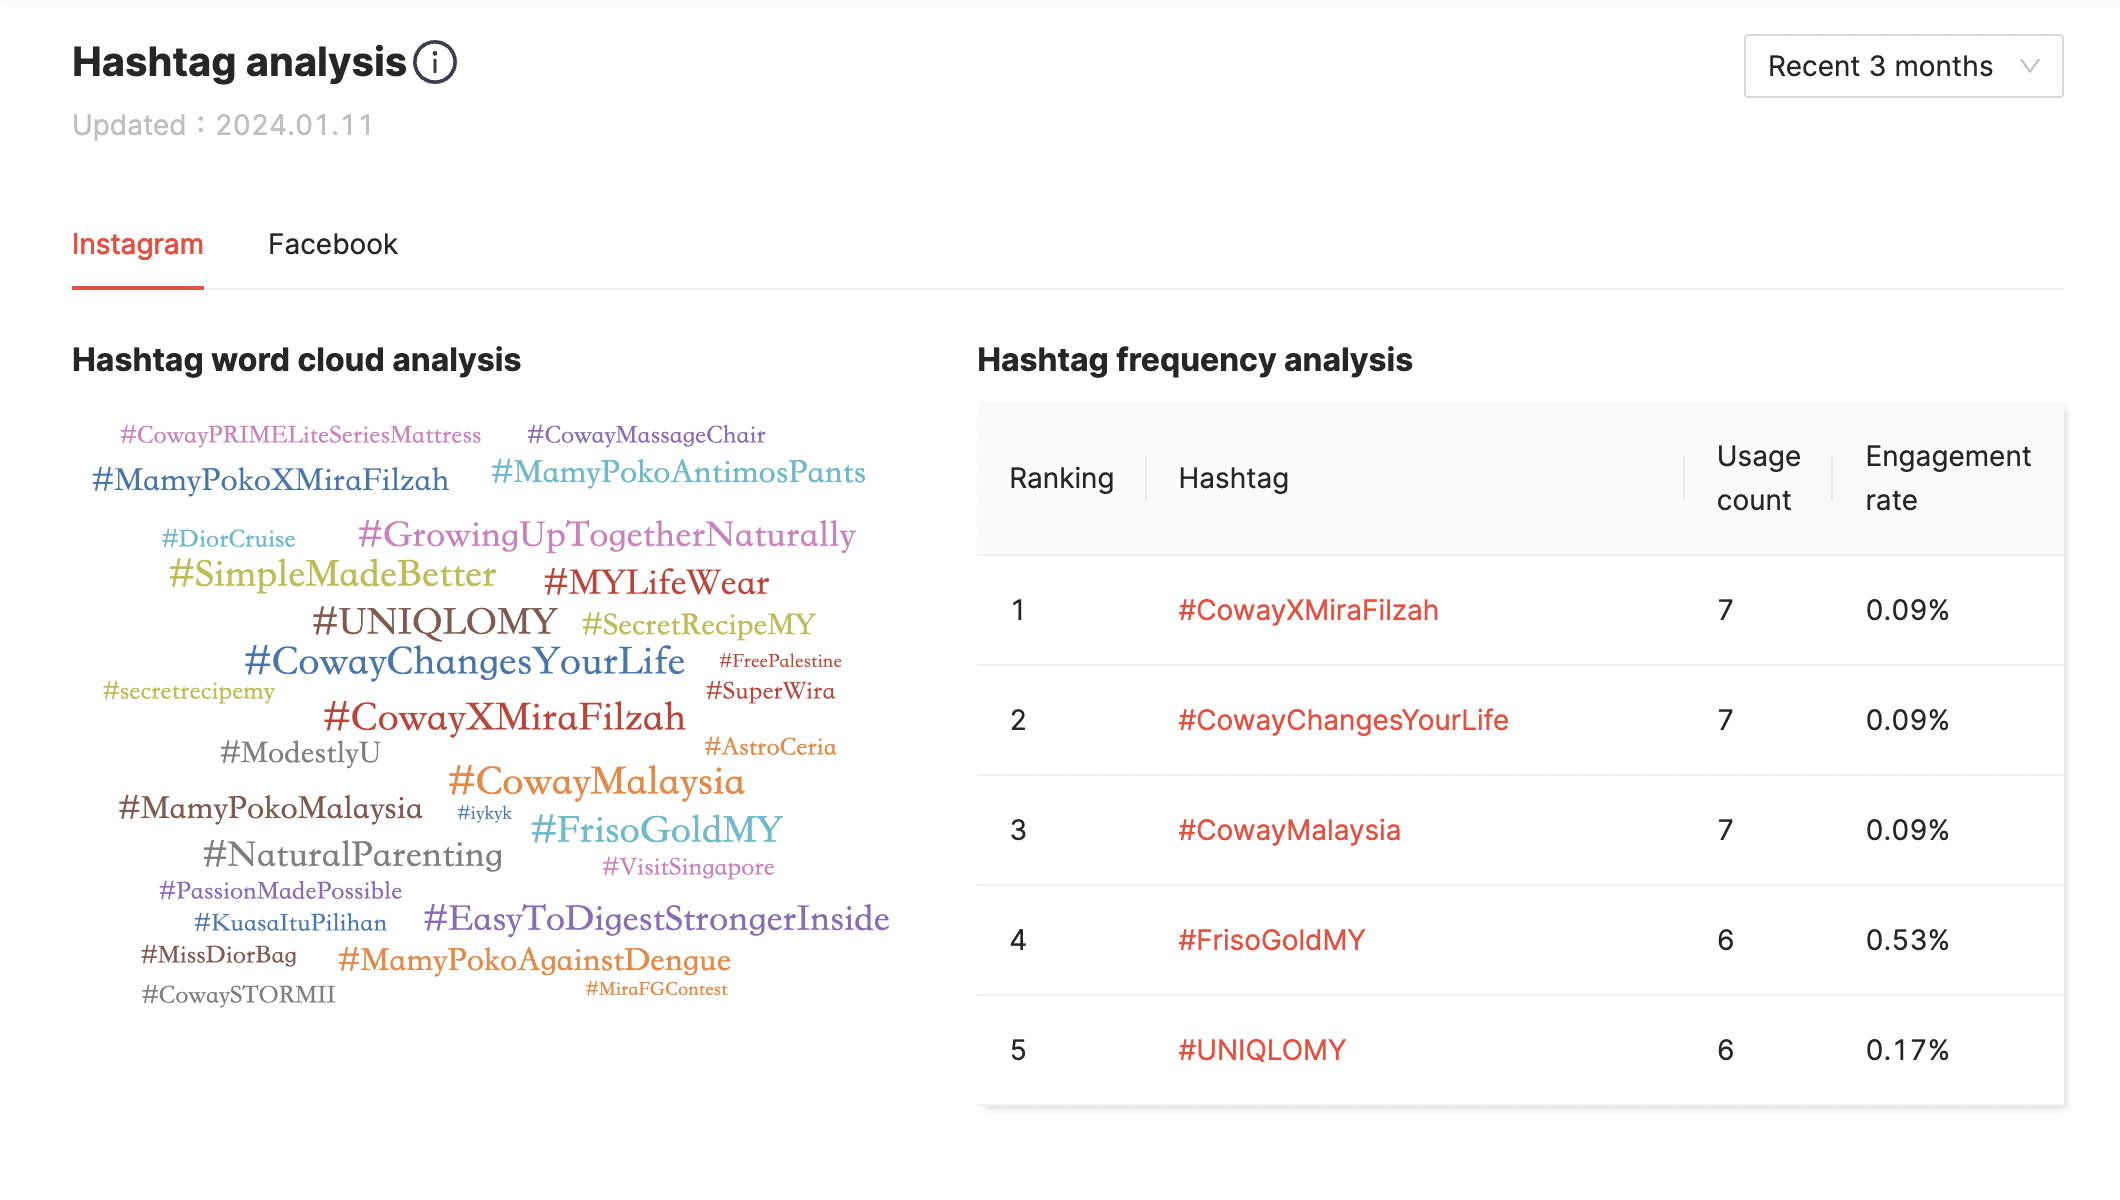2120x1200 pixels.
Task: Select lowercase #secretrecipemy in the word cloud
Action: (x=188, y=691)
